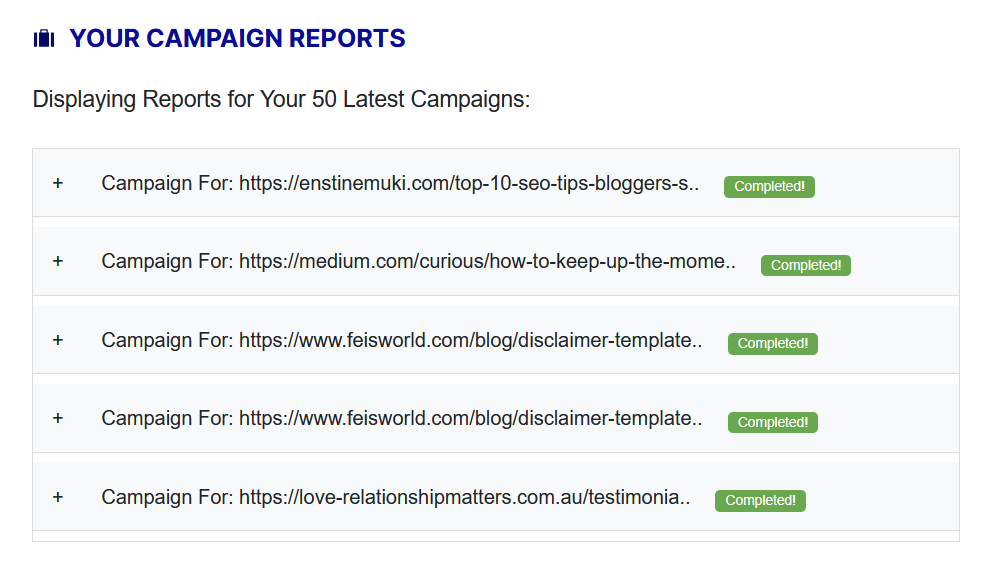Open the medium.com curious campaign title
Viewport: 995px width, 570px height.
tap(418, 262)
